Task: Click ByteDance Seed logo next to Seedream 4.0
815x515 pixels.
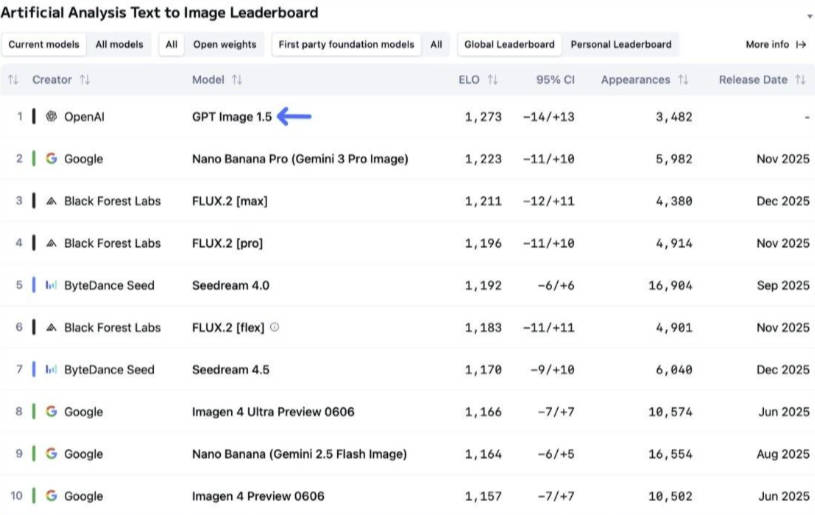Action: tap(51, 285)
